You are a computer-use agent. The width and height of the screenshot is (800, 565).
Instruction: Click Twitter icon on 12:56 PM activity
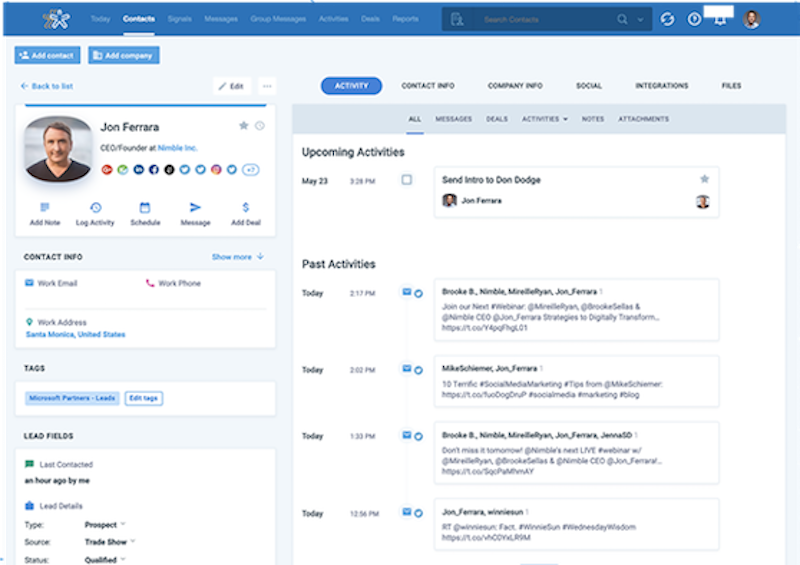(418, 513)
